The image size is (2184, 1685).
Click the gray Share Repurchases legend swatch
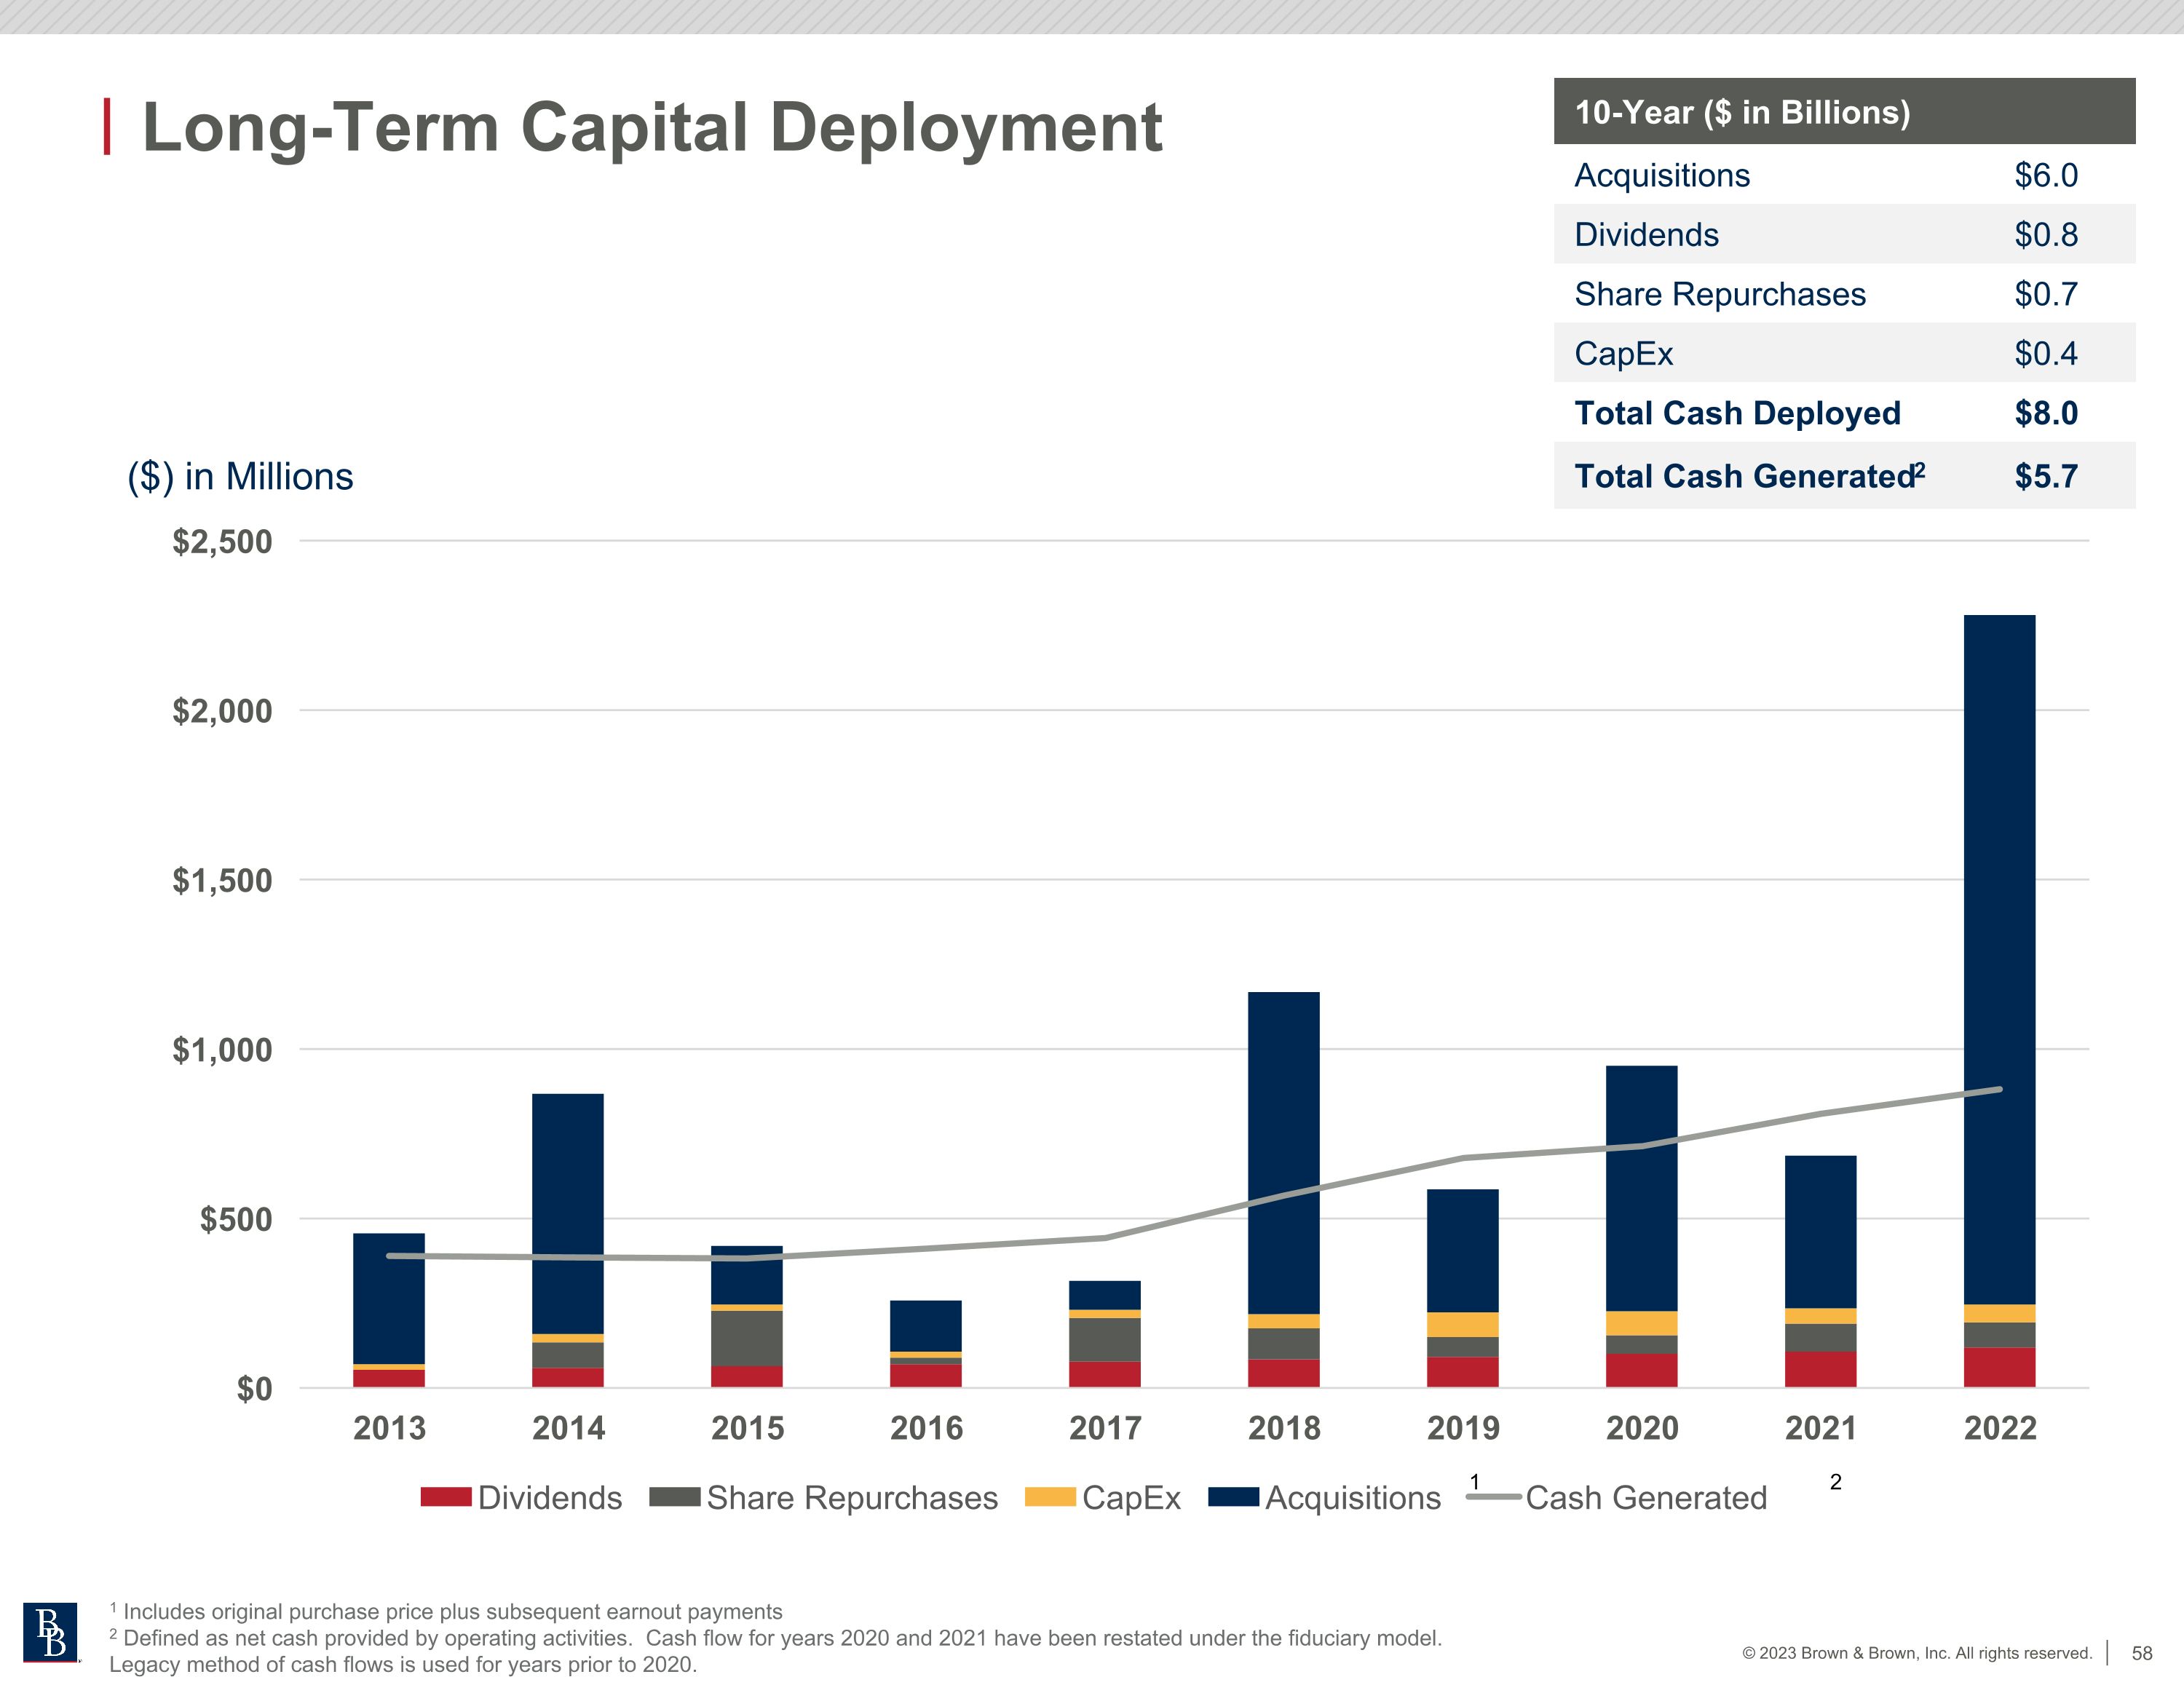(x=675, y=1497)
